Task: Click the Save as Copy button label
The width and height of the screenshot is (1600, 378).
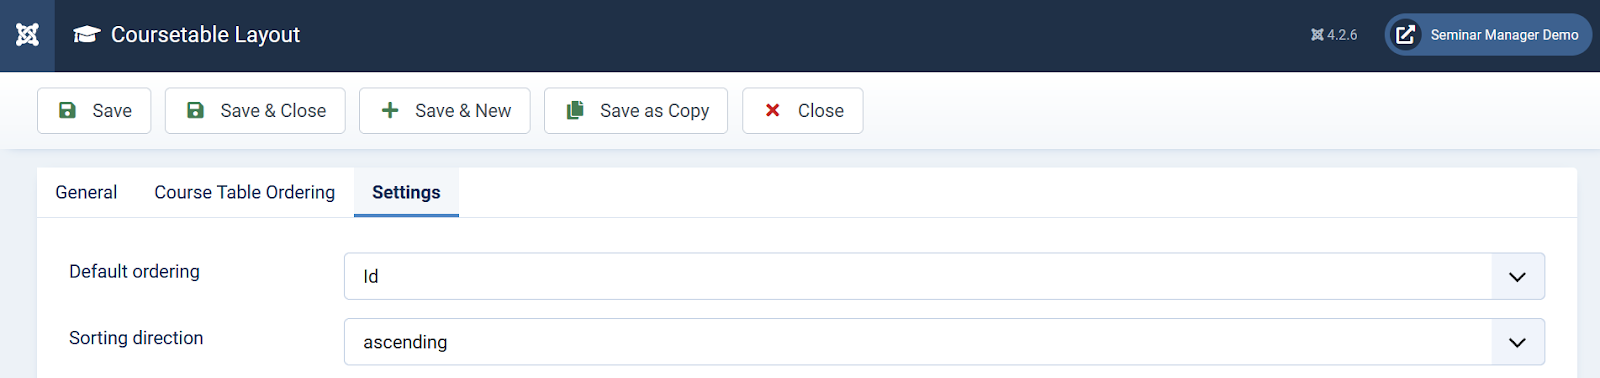Action: [x=654, y=111]
